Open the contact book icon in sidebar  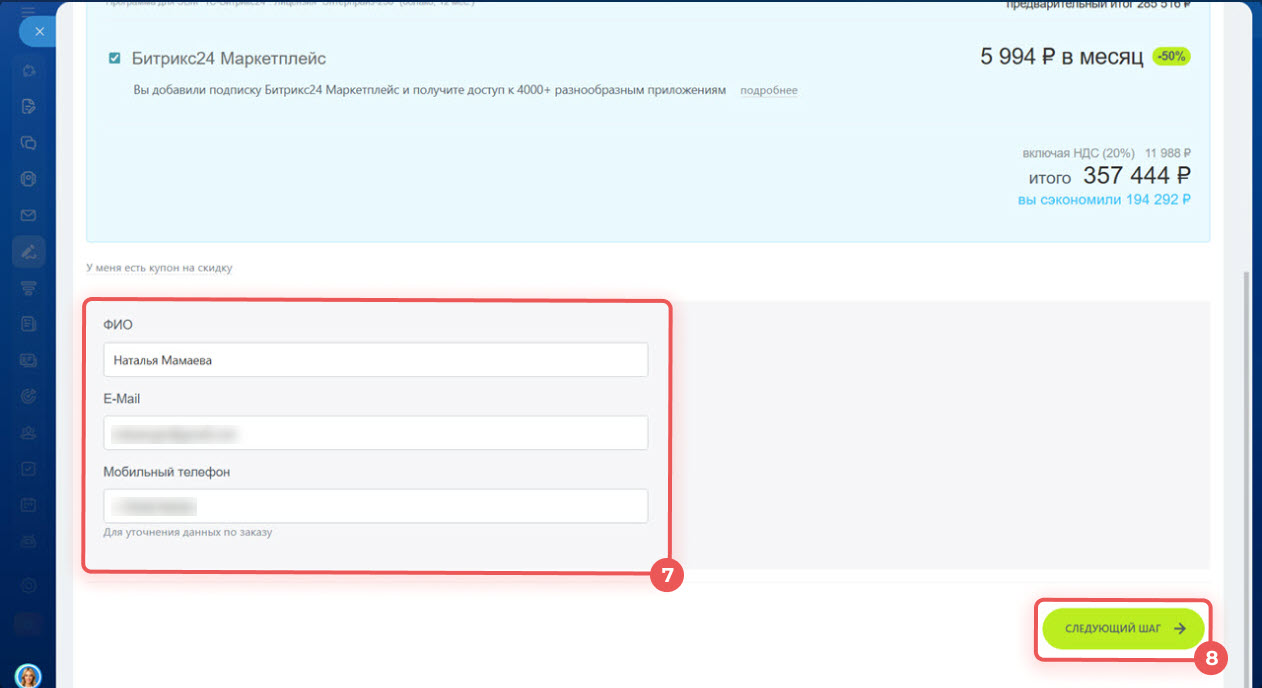[x=28, y=179]
